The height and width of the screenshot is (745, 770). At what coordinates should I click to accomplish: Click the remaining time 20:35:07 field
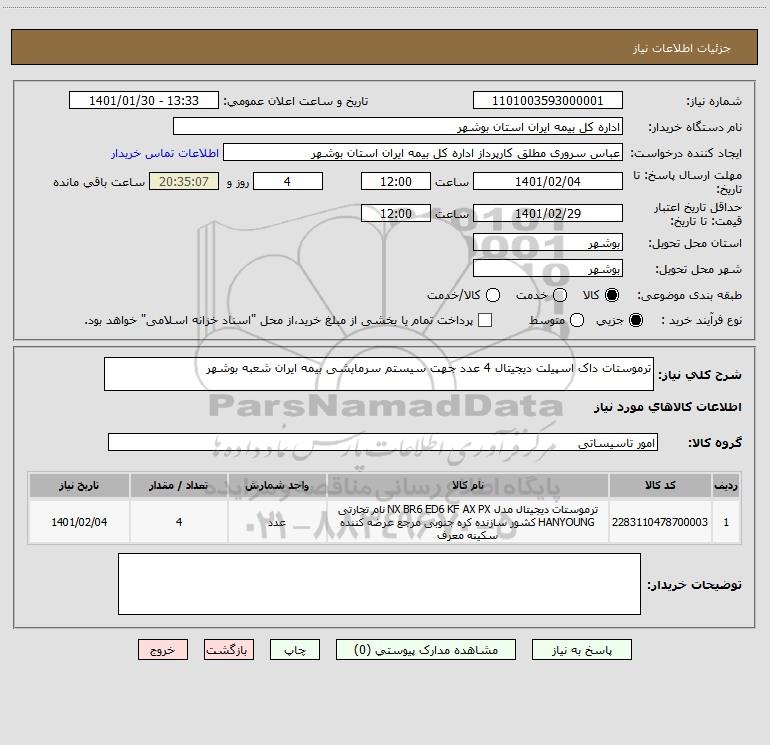[x=184, y=182]
